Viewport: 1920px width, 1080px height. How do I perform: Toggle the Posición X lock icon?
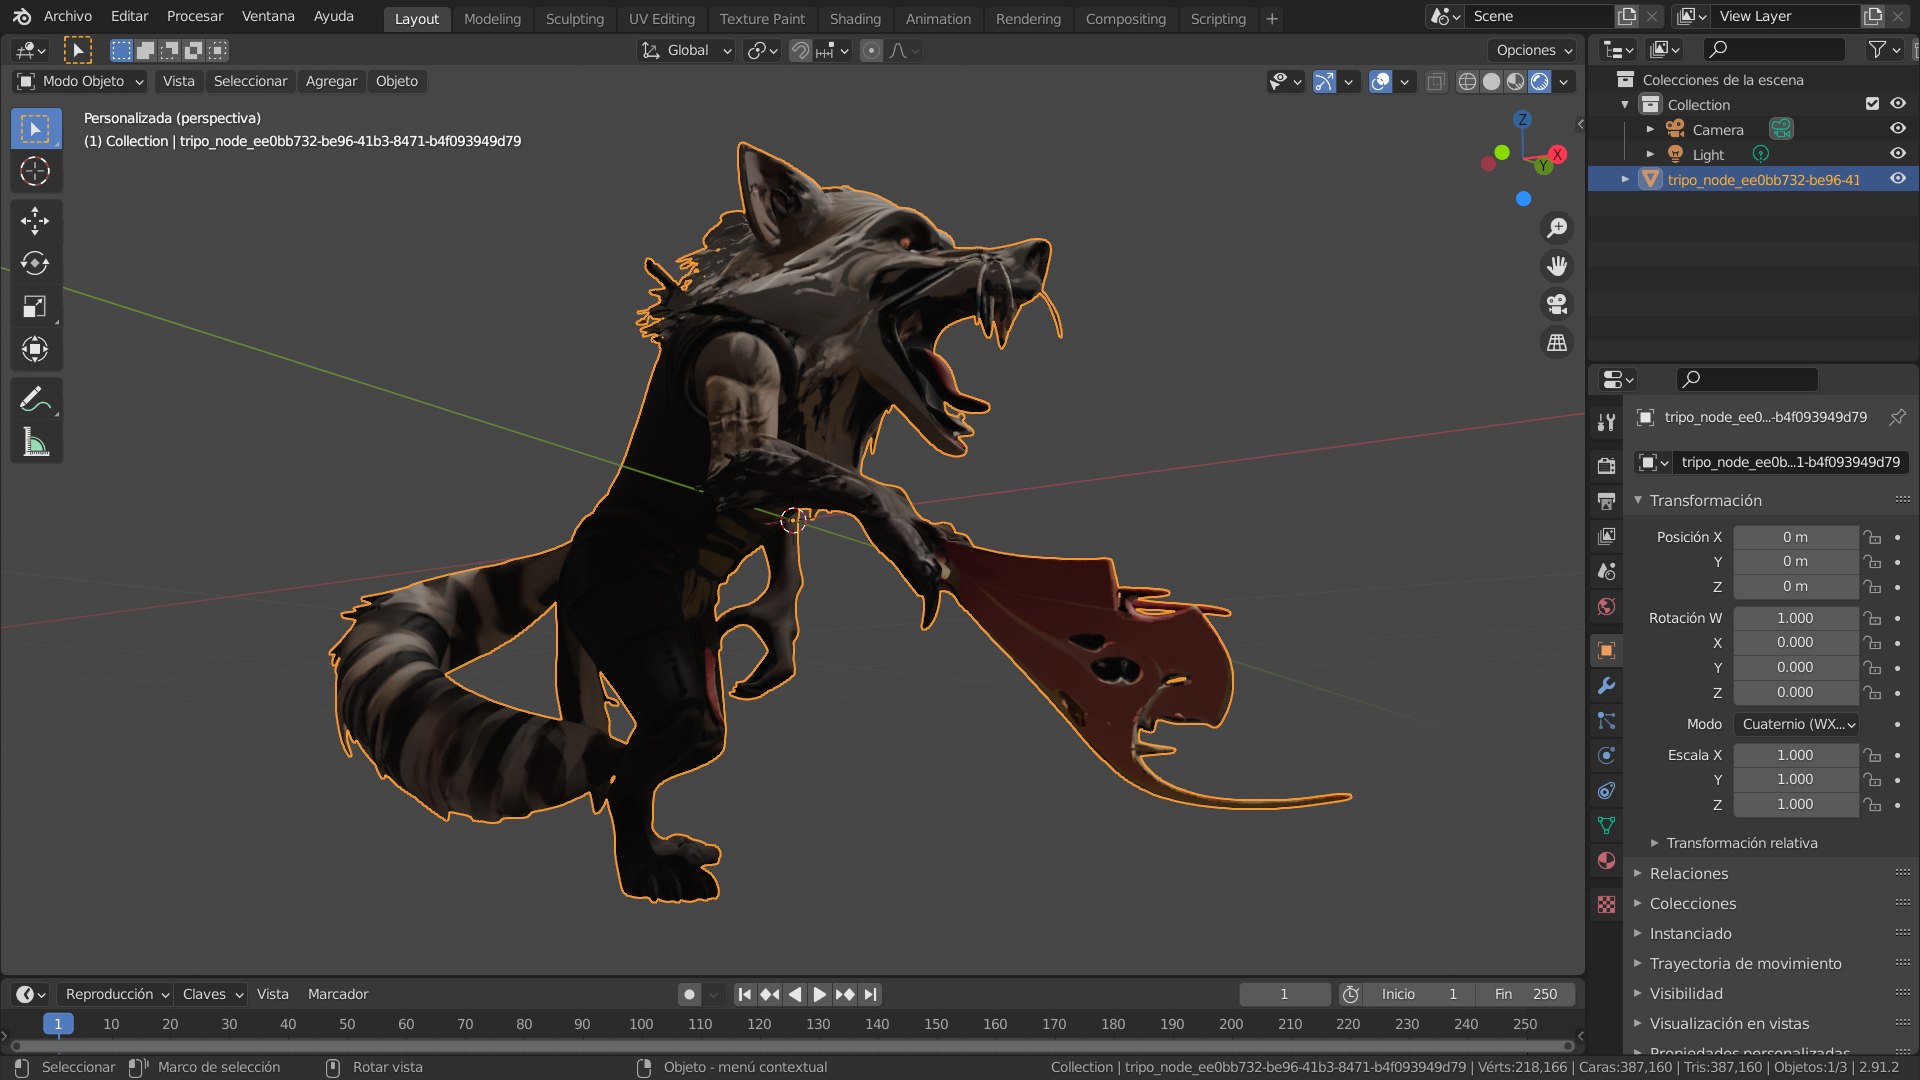pyautogui.click(x=1872, y=537)
